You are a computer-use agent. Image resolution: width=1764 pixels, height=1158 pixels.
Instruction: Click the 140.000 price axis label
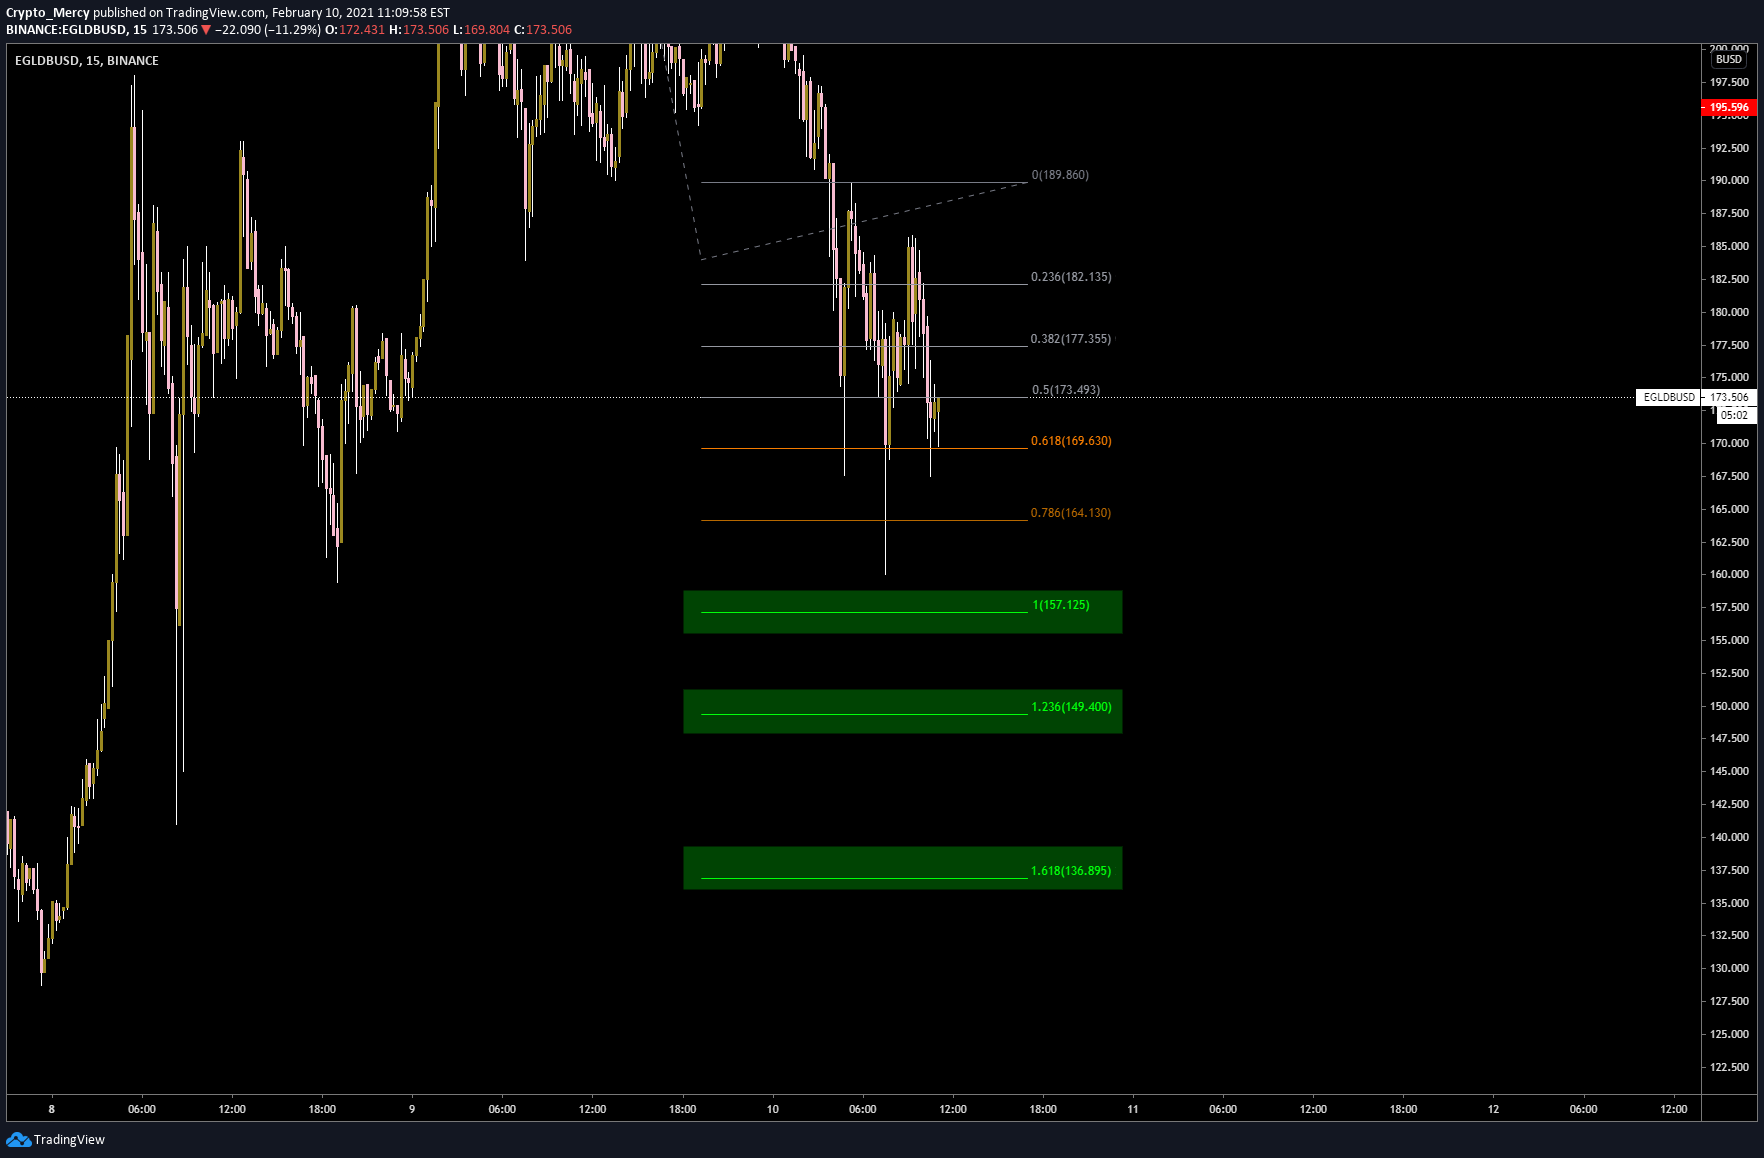point(1729,837)
